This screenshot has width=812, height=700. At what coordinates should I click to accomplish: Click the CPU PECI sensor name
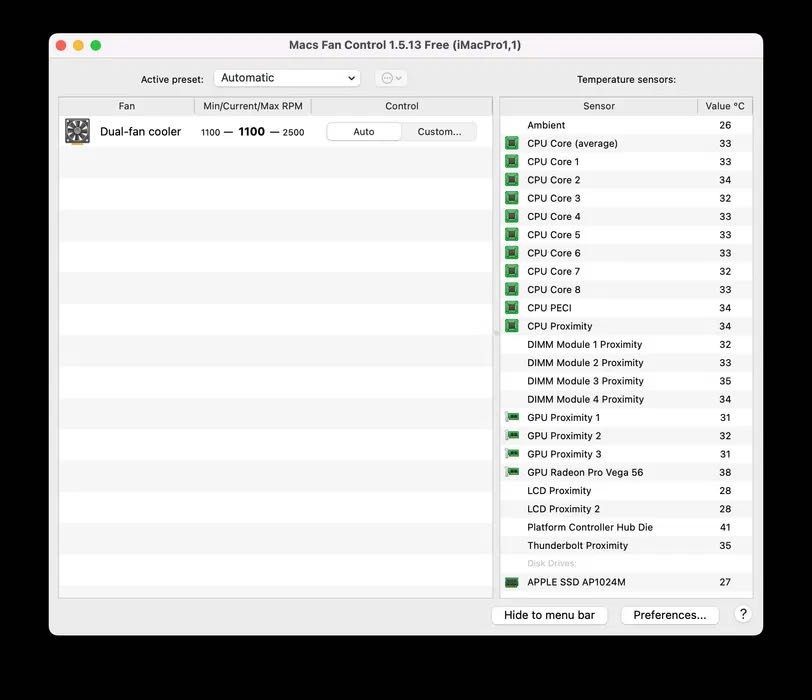[549, 308]
